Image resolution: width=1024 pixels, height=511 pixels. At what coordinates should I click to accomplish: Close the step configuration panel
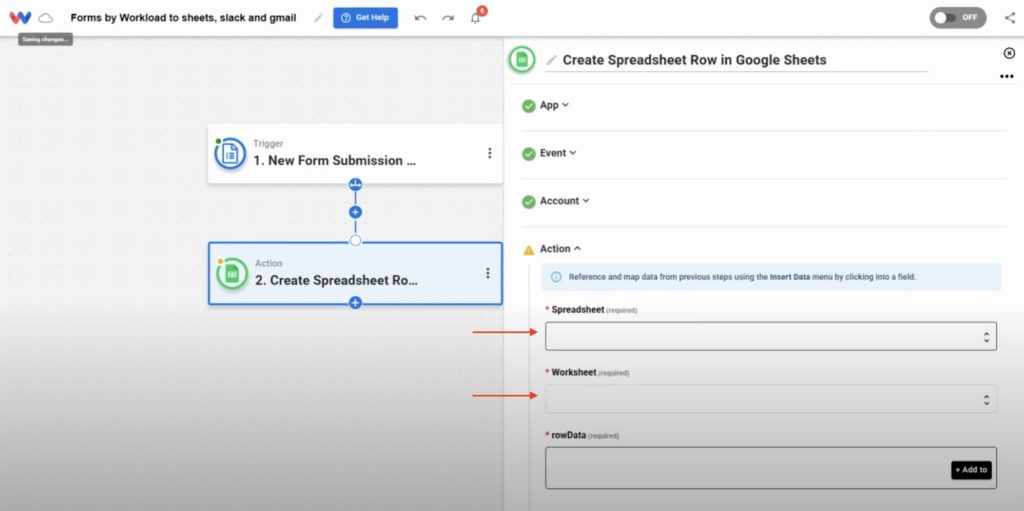pos(1009,53)
